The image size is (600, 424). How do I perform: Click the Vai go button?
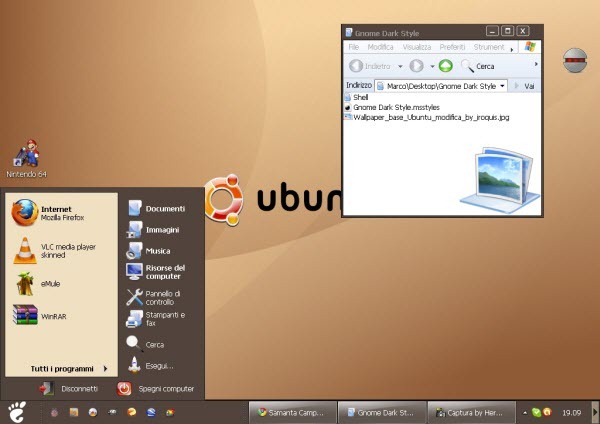pyautogui.click(x=525, y=86)
